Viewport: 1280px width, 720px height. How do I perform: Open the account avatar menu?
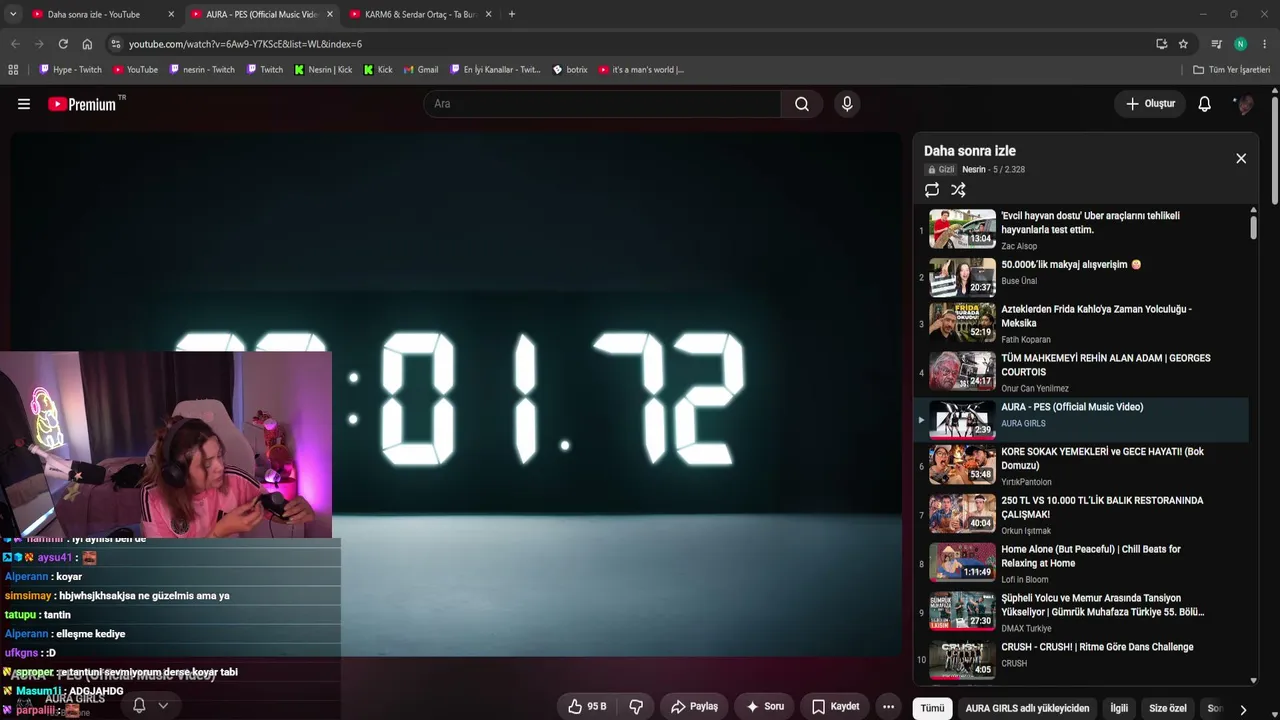(1244, 104)
